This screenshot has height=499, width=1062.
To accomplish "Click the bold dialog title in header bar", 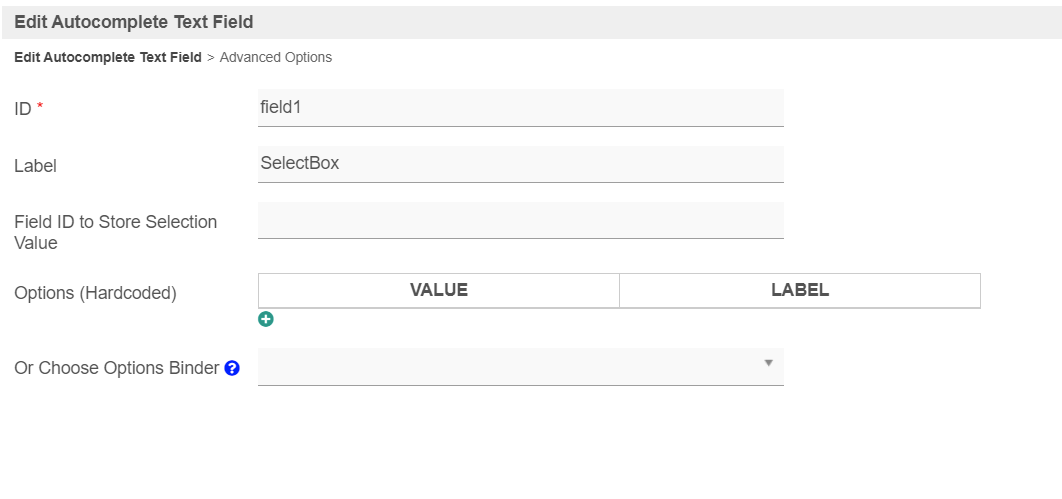I will [x=134, y=21].
